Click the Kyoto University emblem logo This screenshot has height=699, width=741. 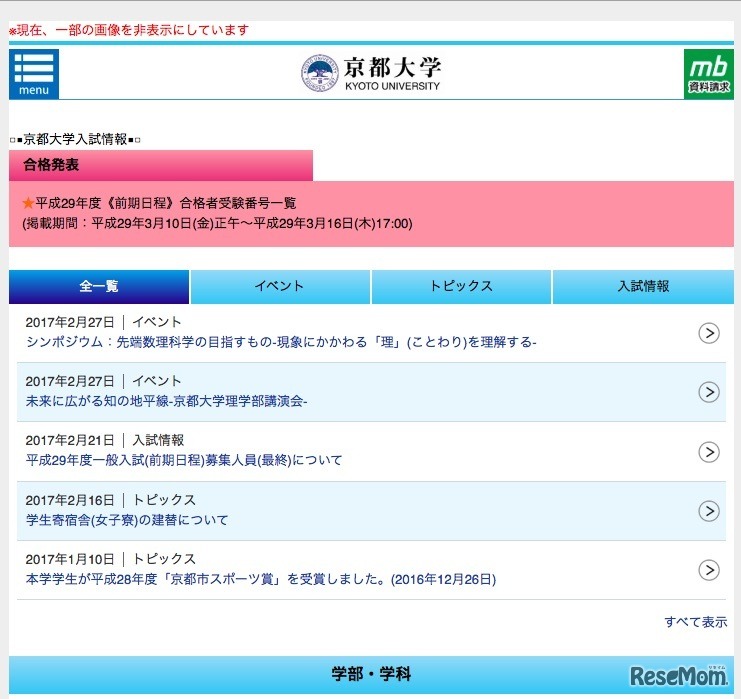point(320,73)
